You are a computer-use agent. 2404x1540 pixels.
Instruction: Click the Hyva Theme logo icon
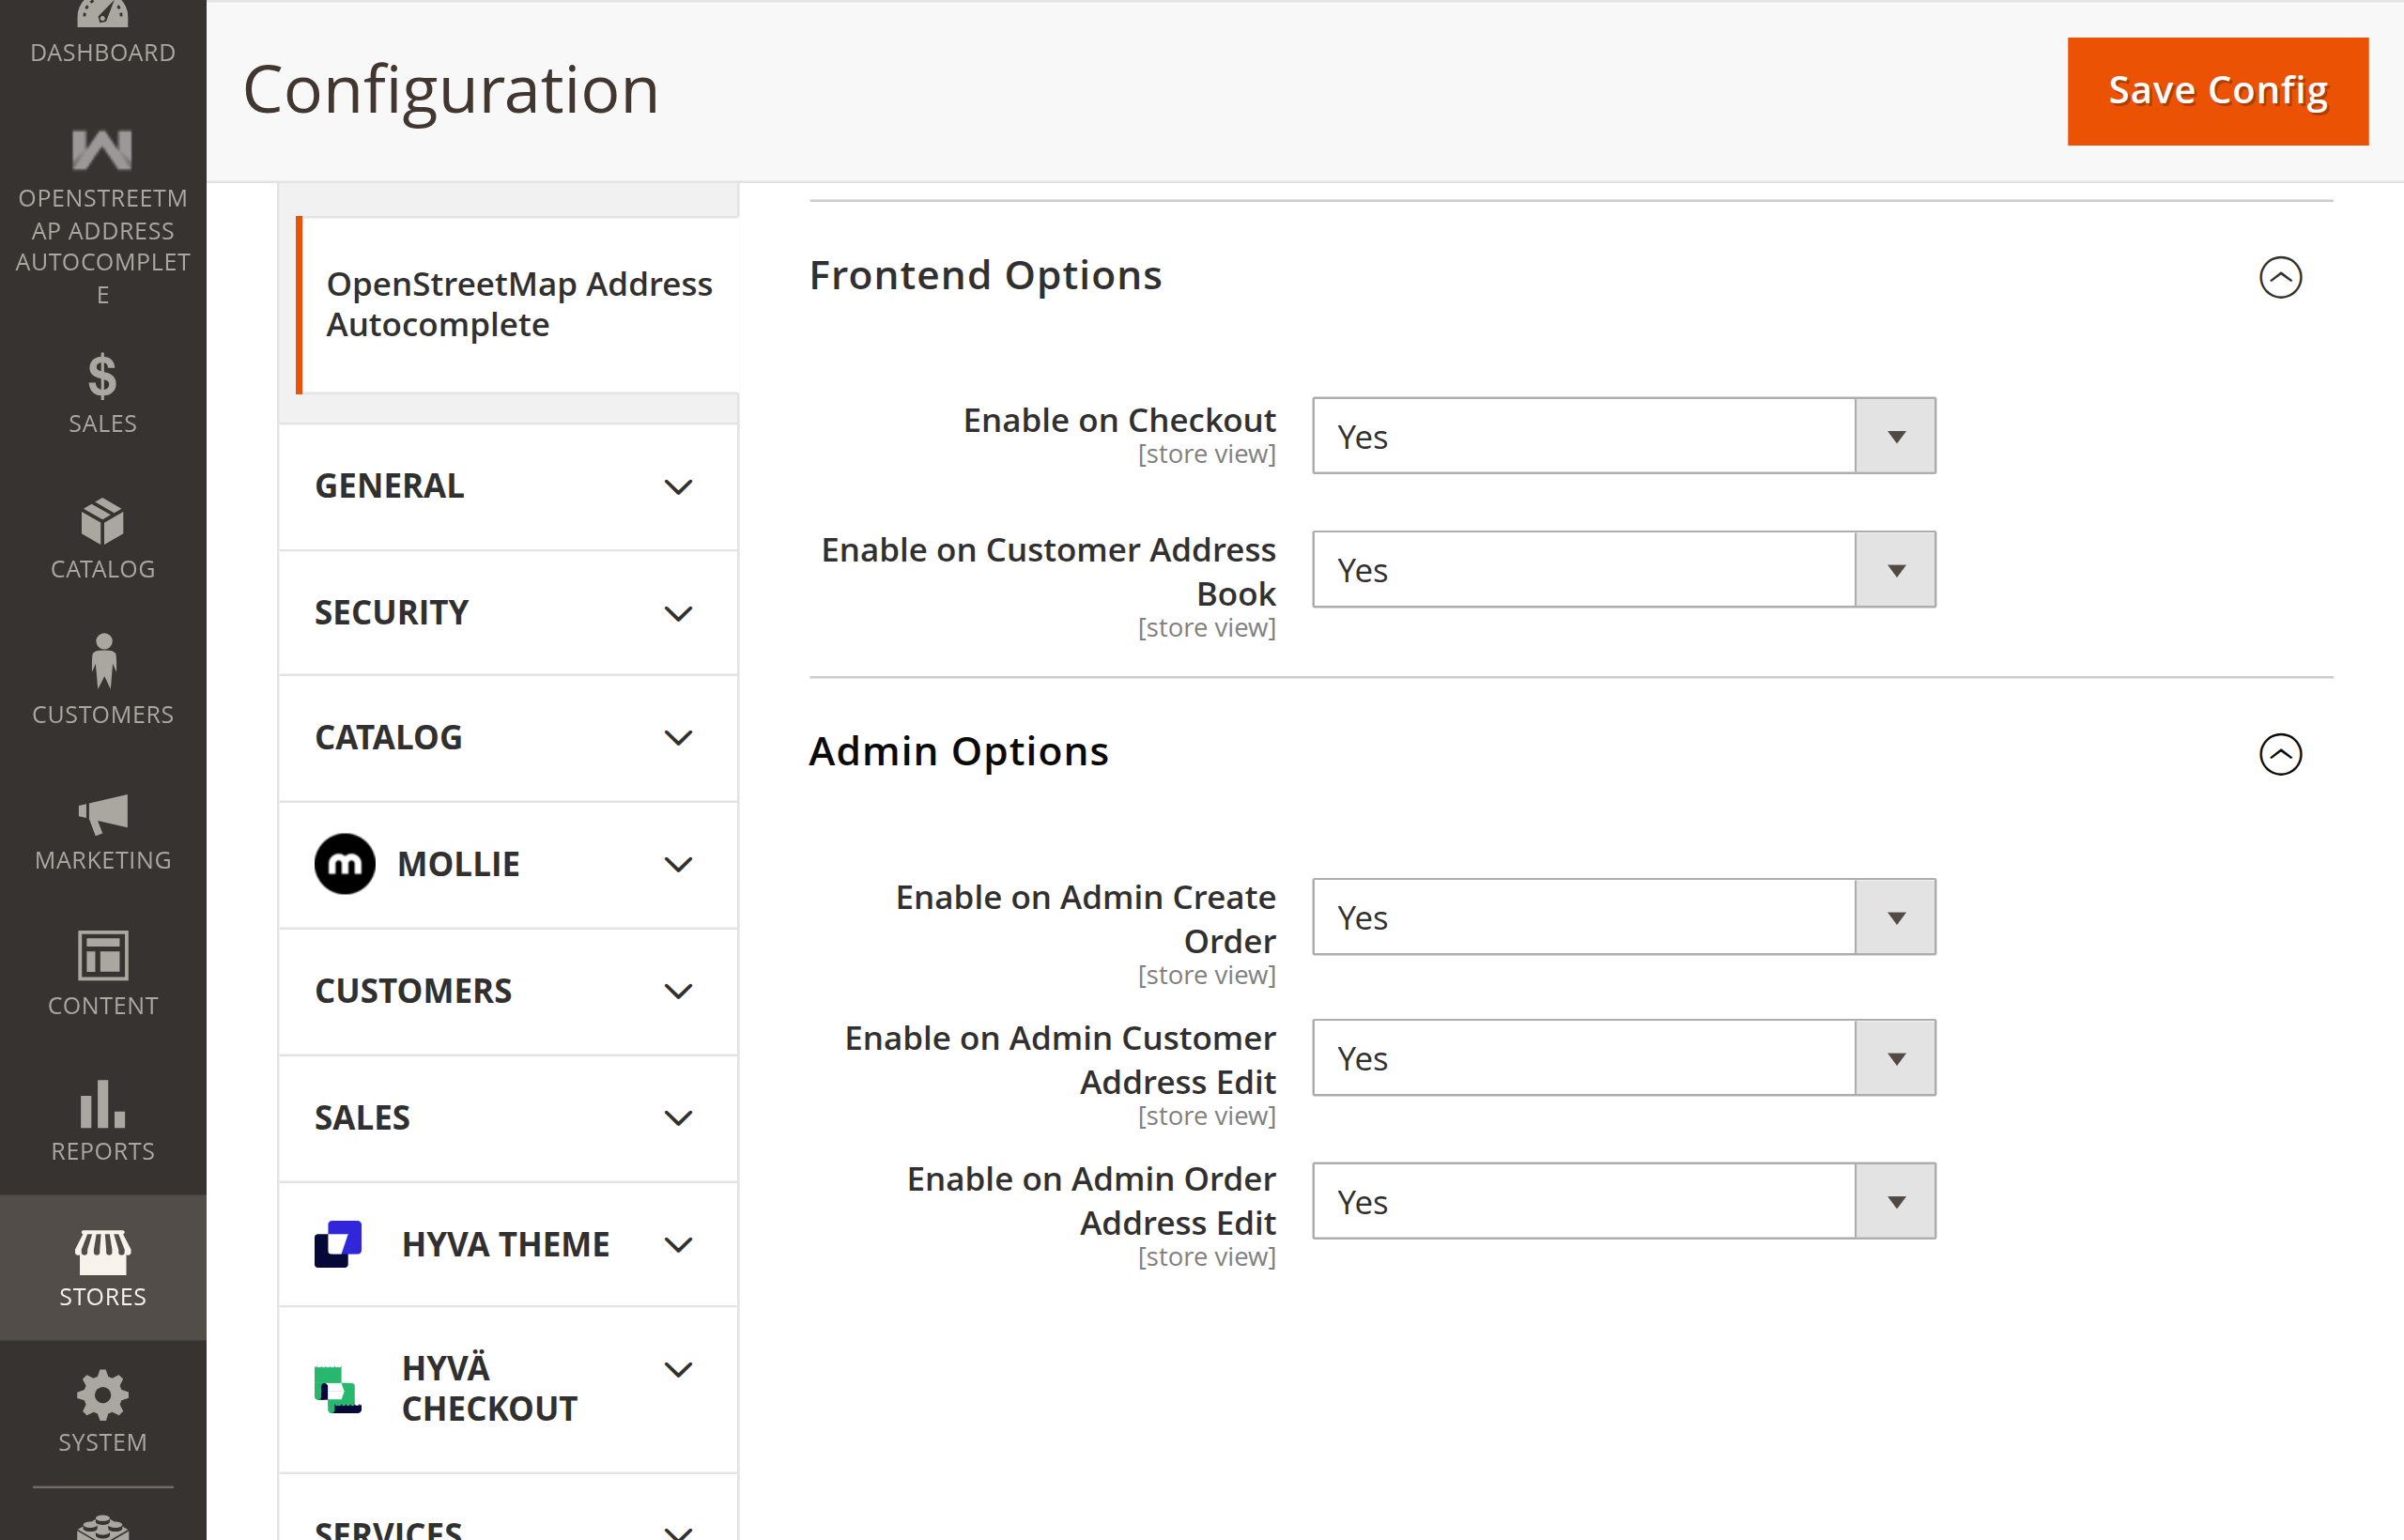[x=338, y=1244]
